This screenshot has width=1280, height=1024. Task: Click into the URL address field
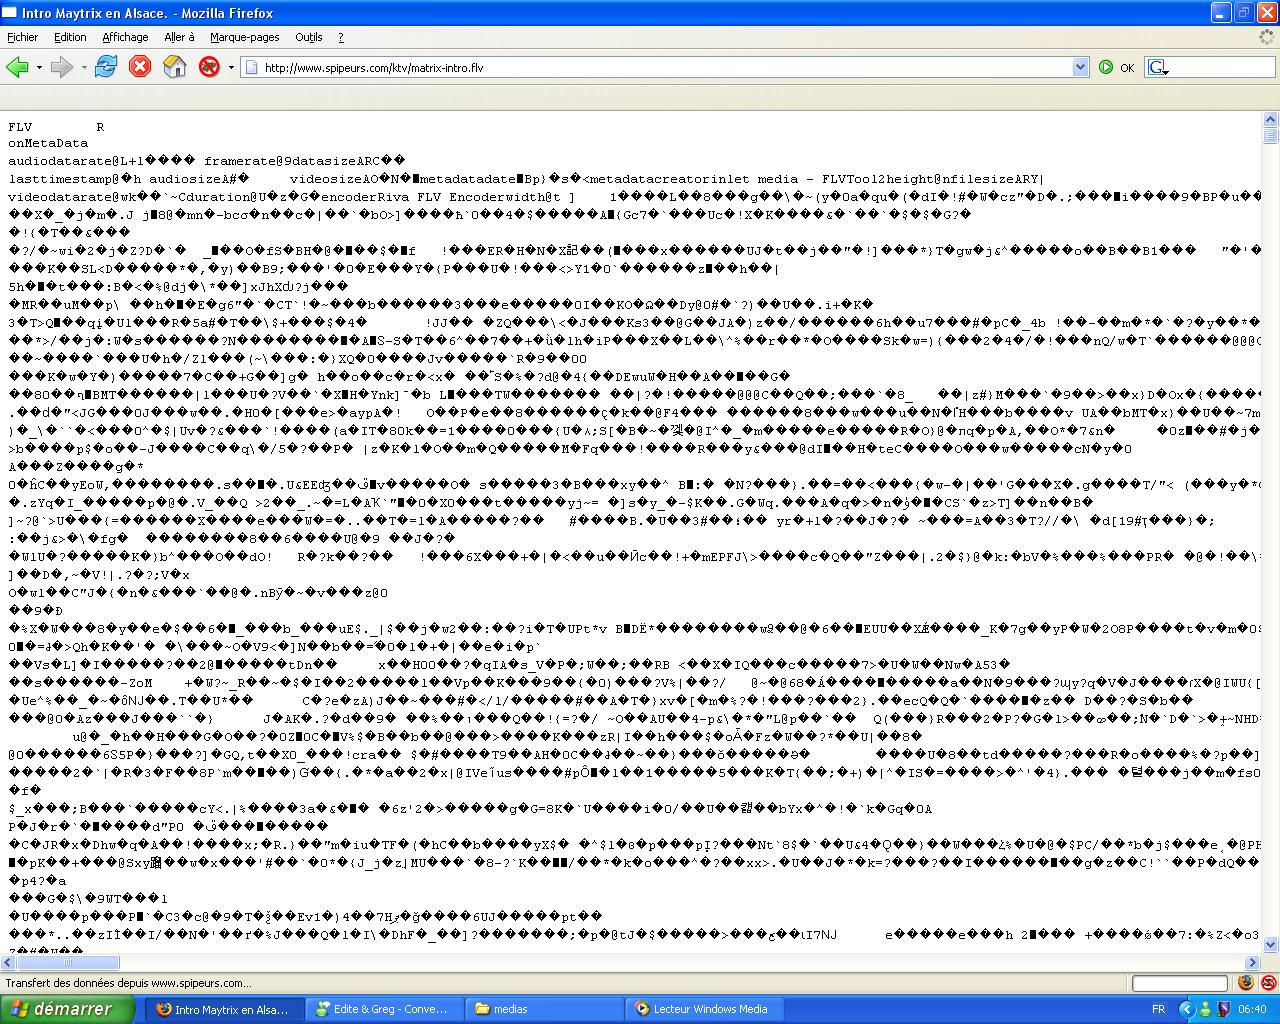[x=666, y=67]
